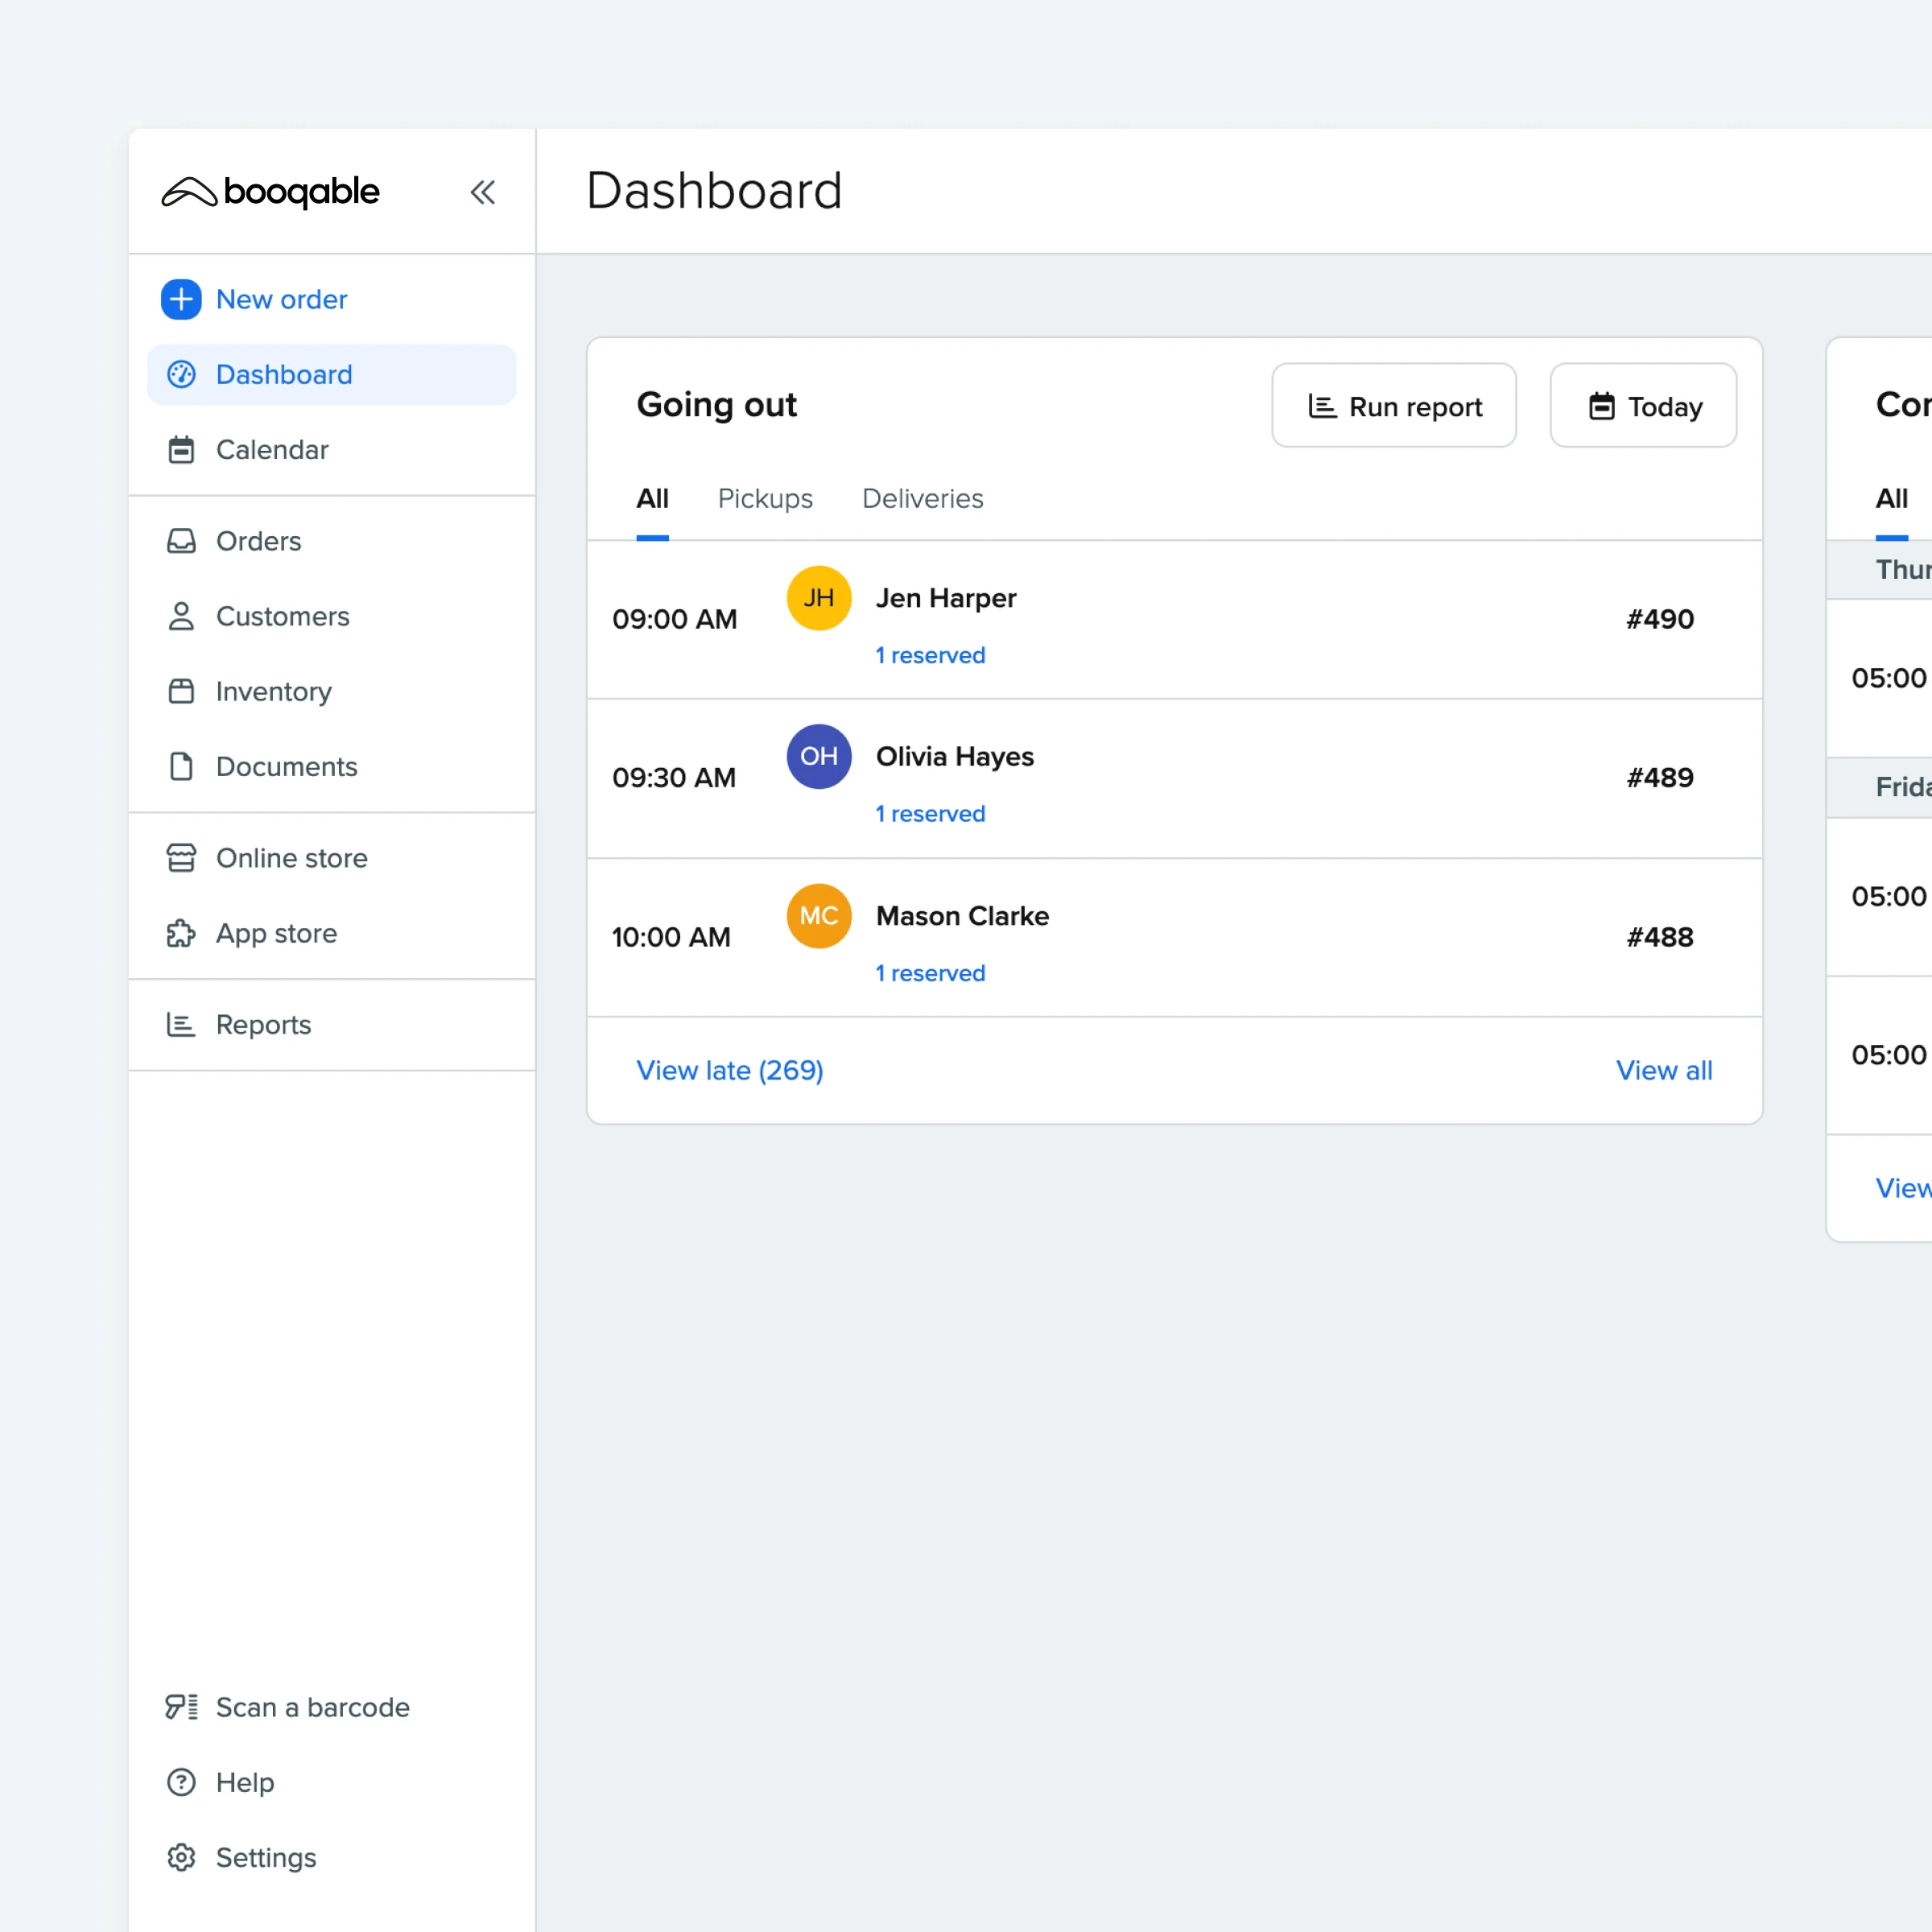The image size is (1932, 1932).
Task: Click the App store puzzle icon
Action: point(181,933)
